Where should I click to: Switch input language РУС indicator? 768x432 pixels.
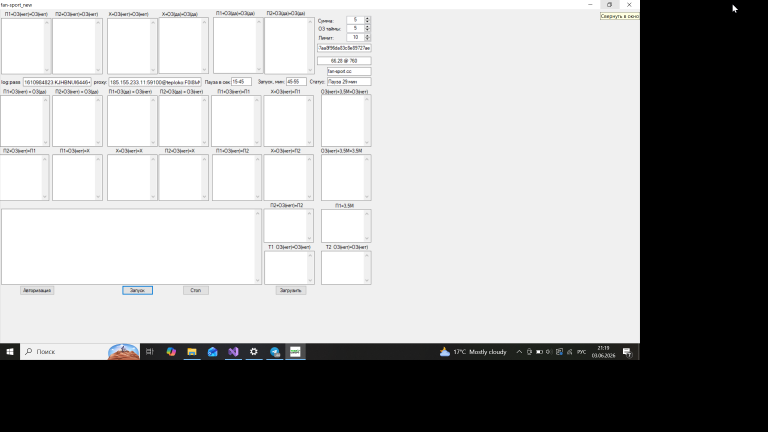click(581, 352)
